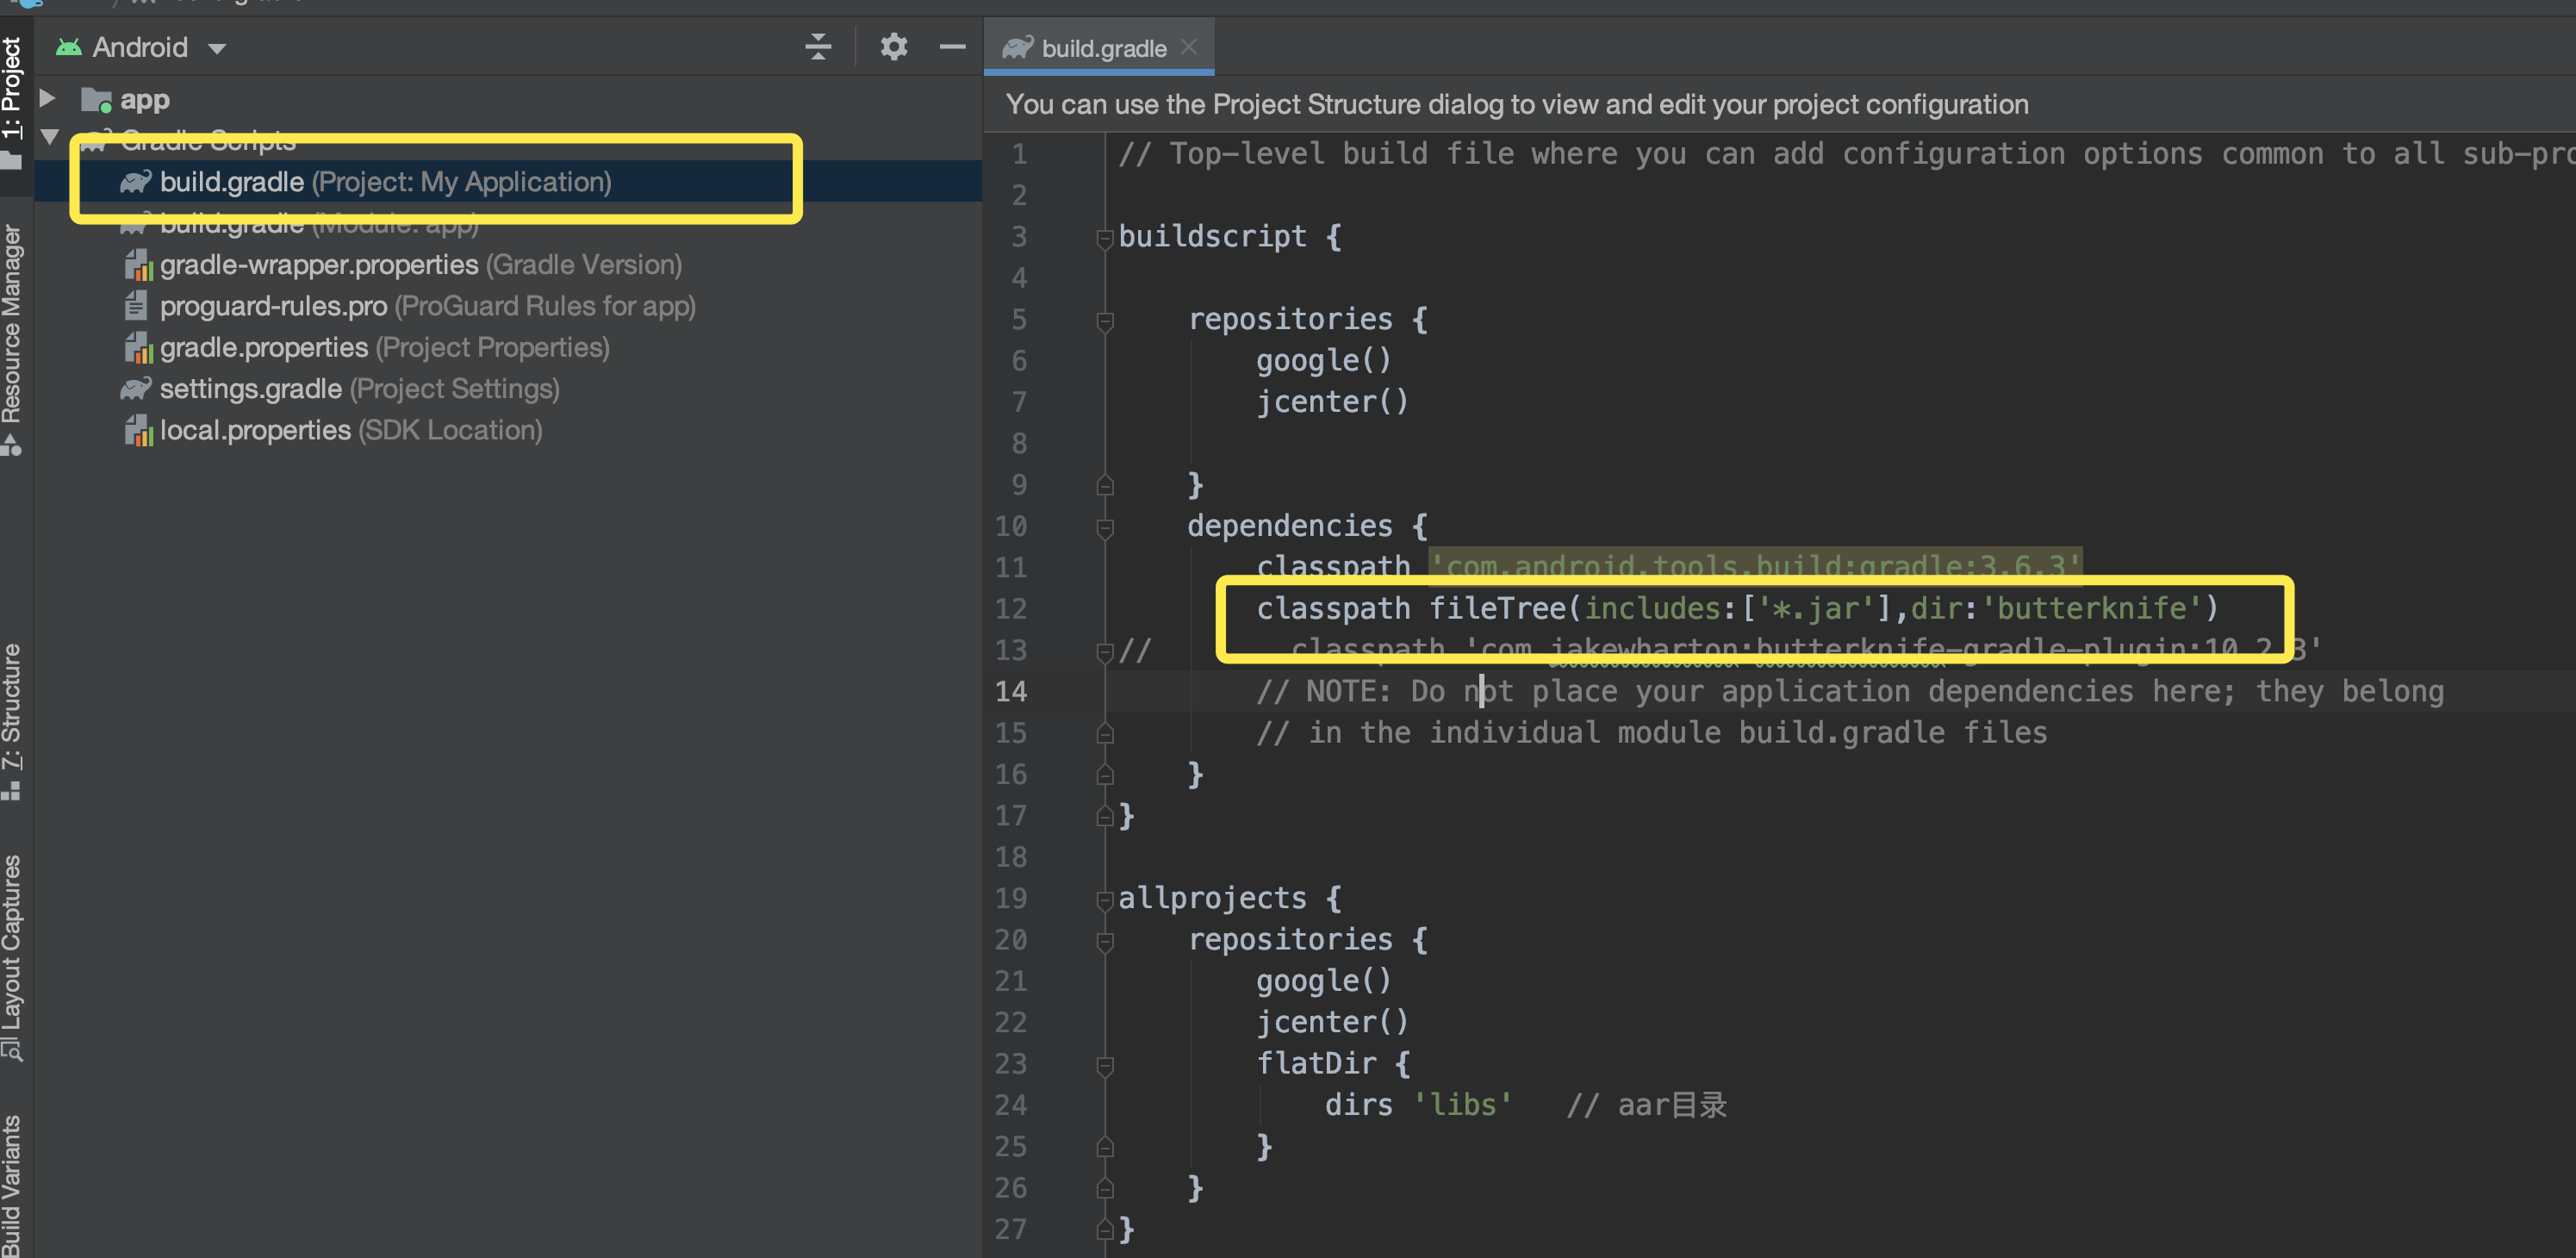Screen dimensions: 2576x1258
Task: Click gradle-wrapper.properties file icon
Action: coord(138,265)
